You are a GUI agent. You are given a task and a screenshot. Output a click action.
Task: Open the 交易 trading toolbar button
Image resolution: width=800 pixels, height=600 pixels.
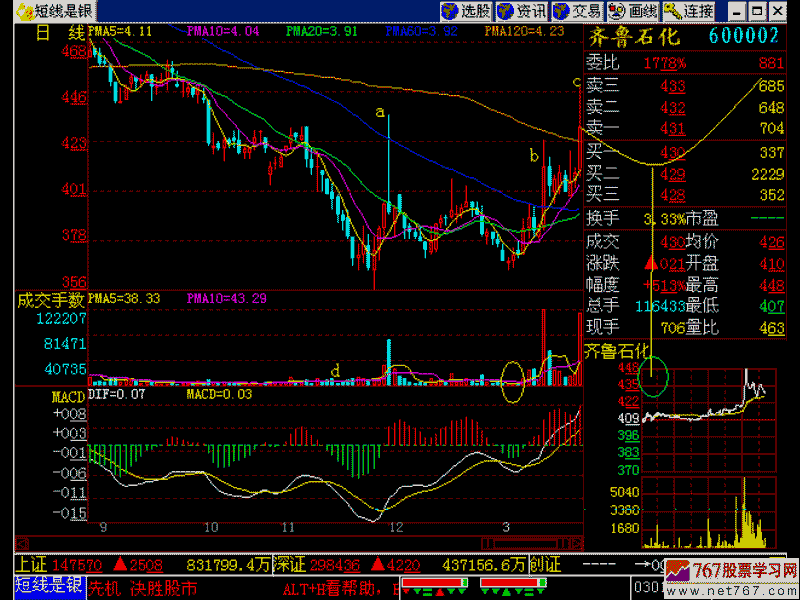click(579, 11)
